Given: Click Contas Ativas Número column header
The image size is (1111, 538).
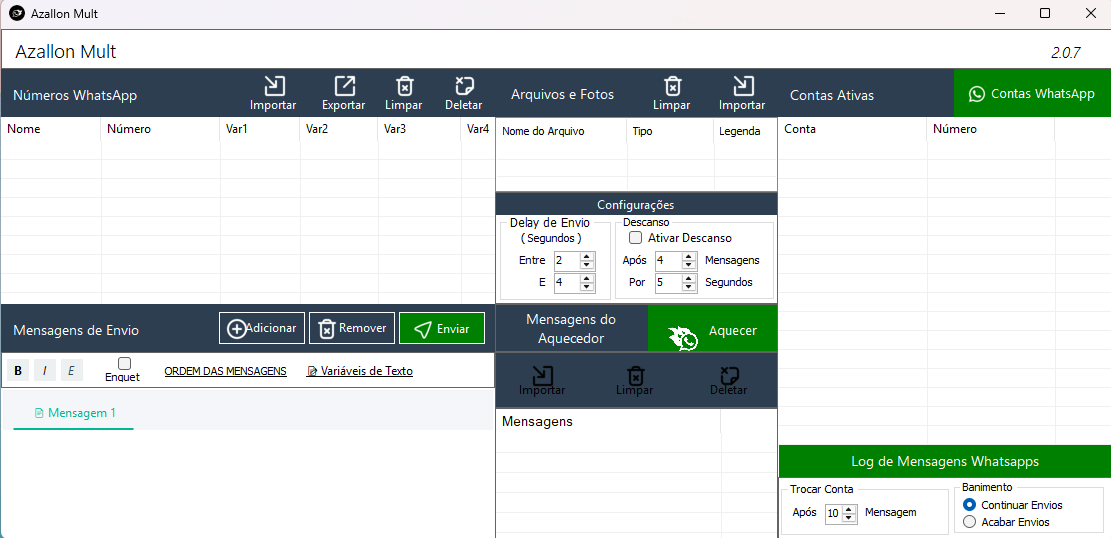Looking at the screenshot, I should 991,129.
